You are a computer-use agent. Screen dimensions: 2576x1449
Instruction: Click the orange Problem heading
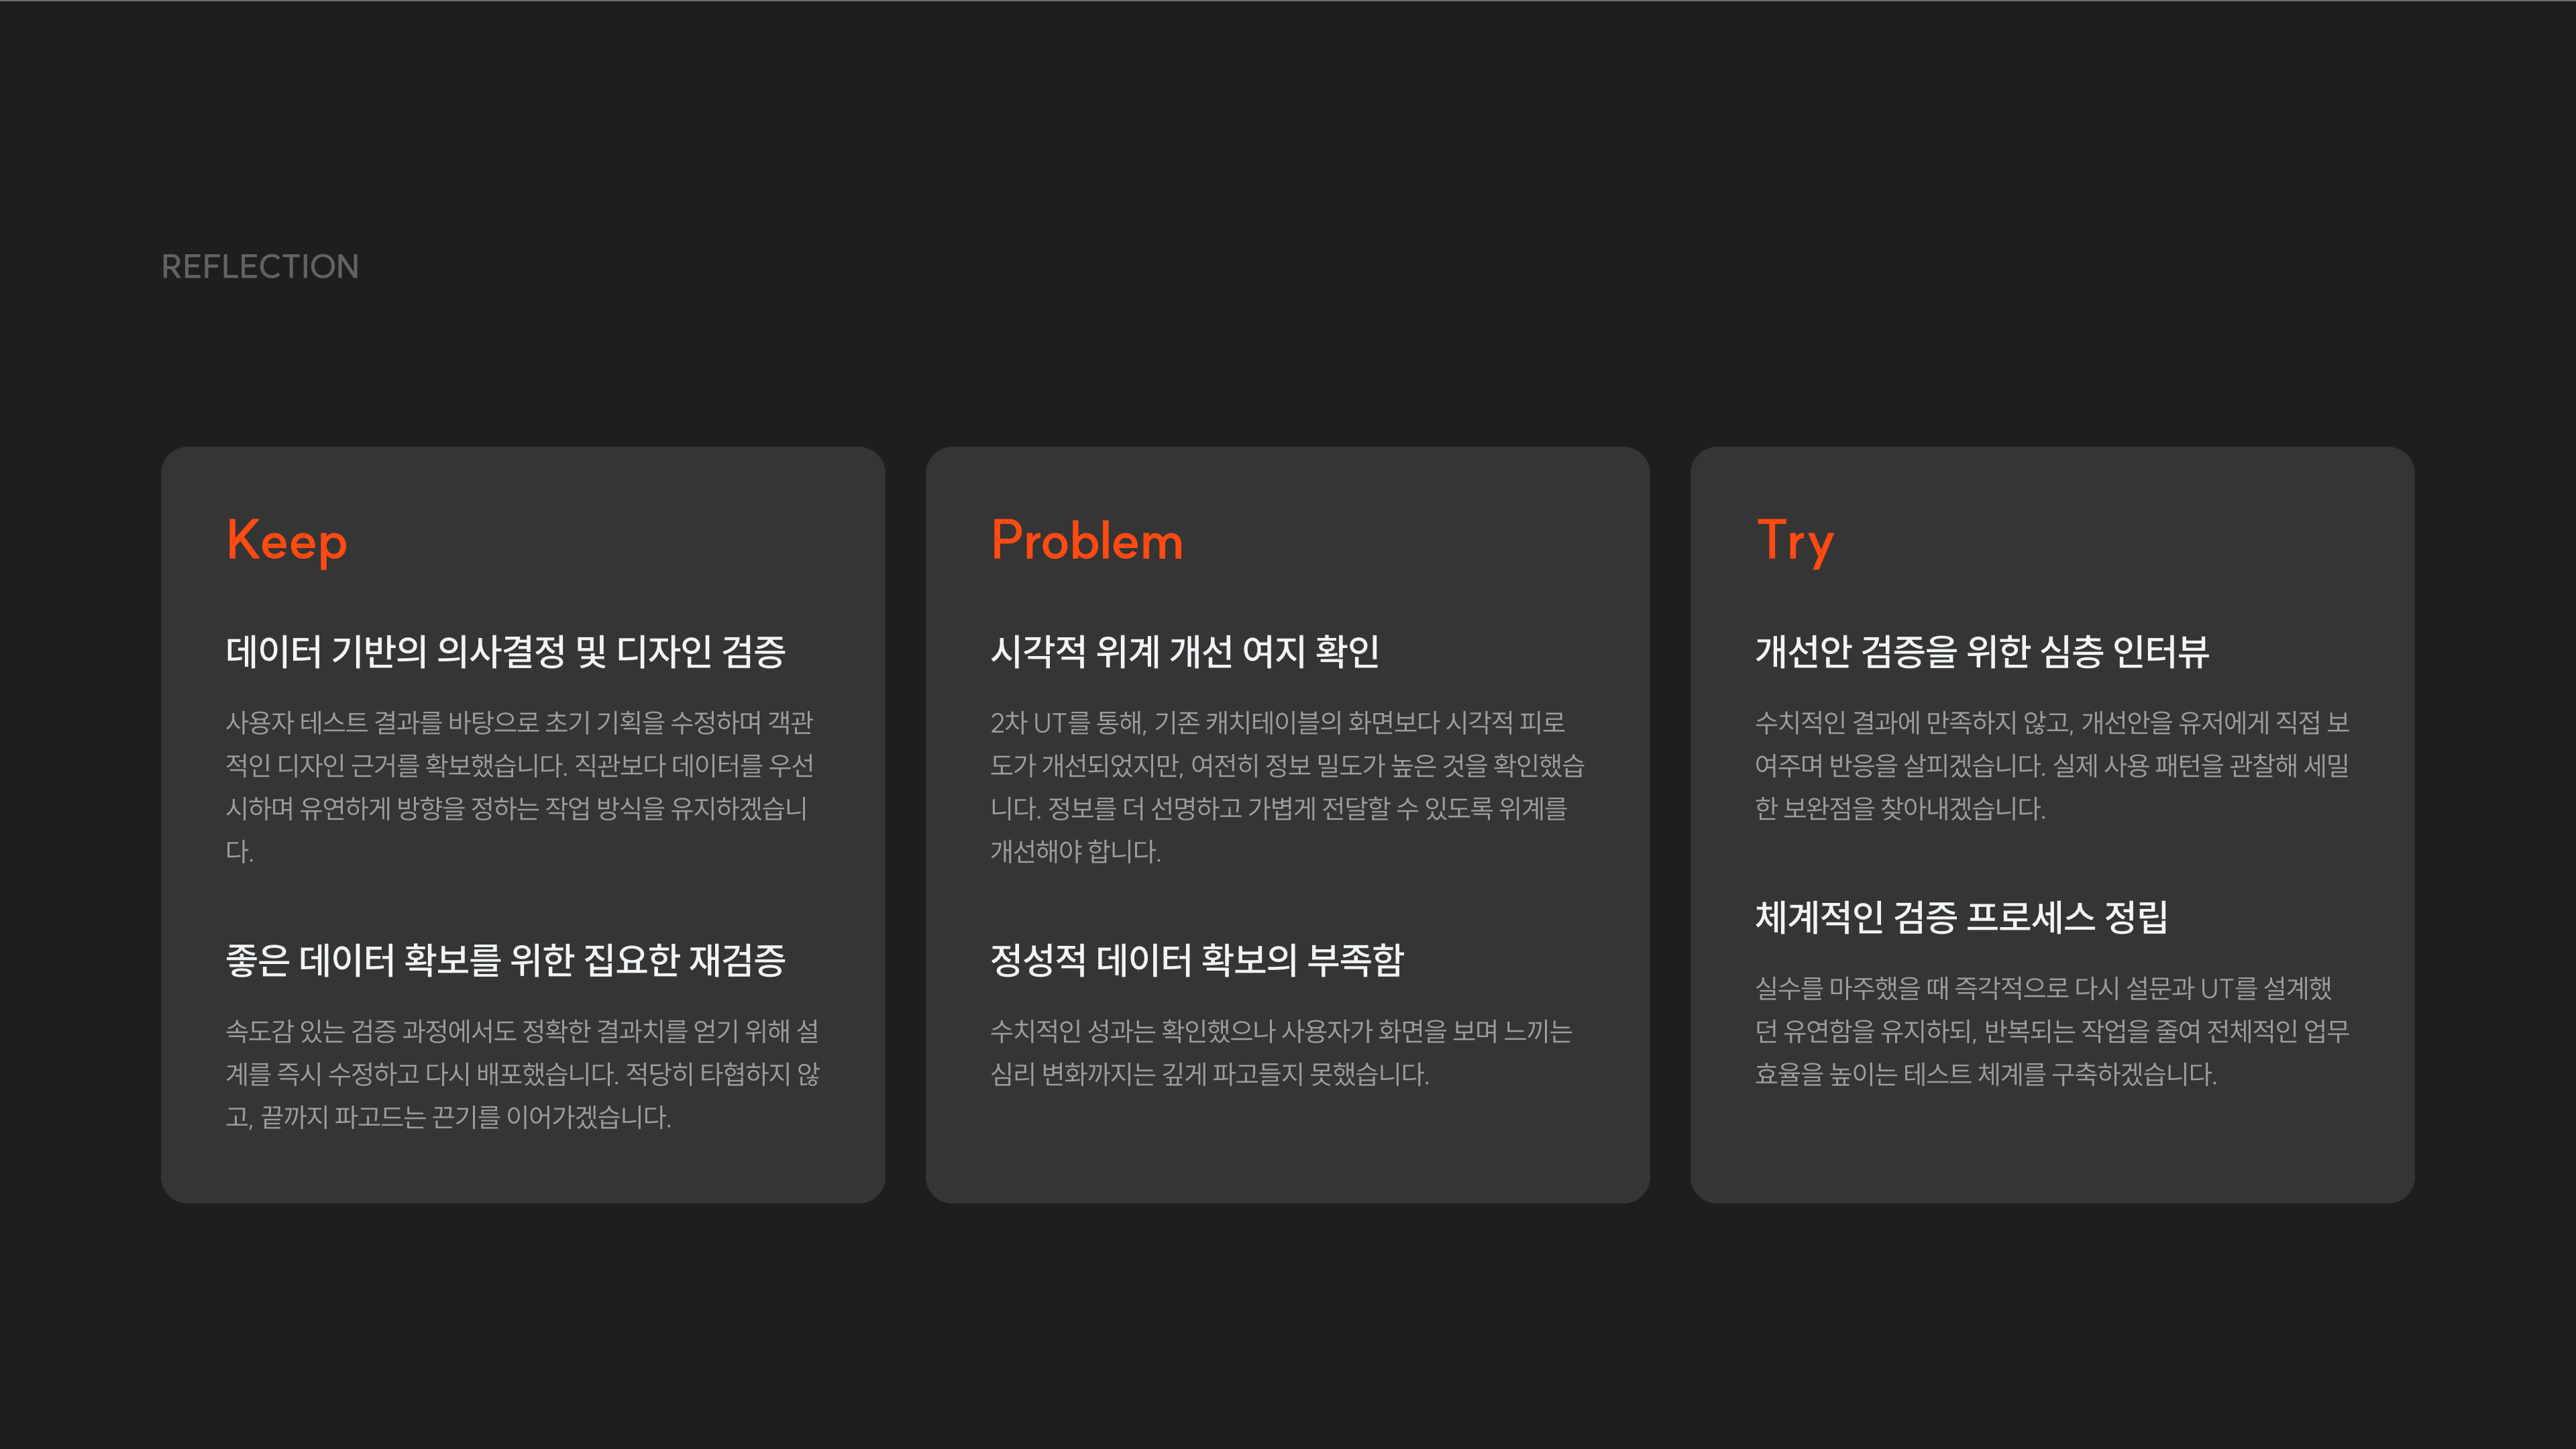[1087, 541]
